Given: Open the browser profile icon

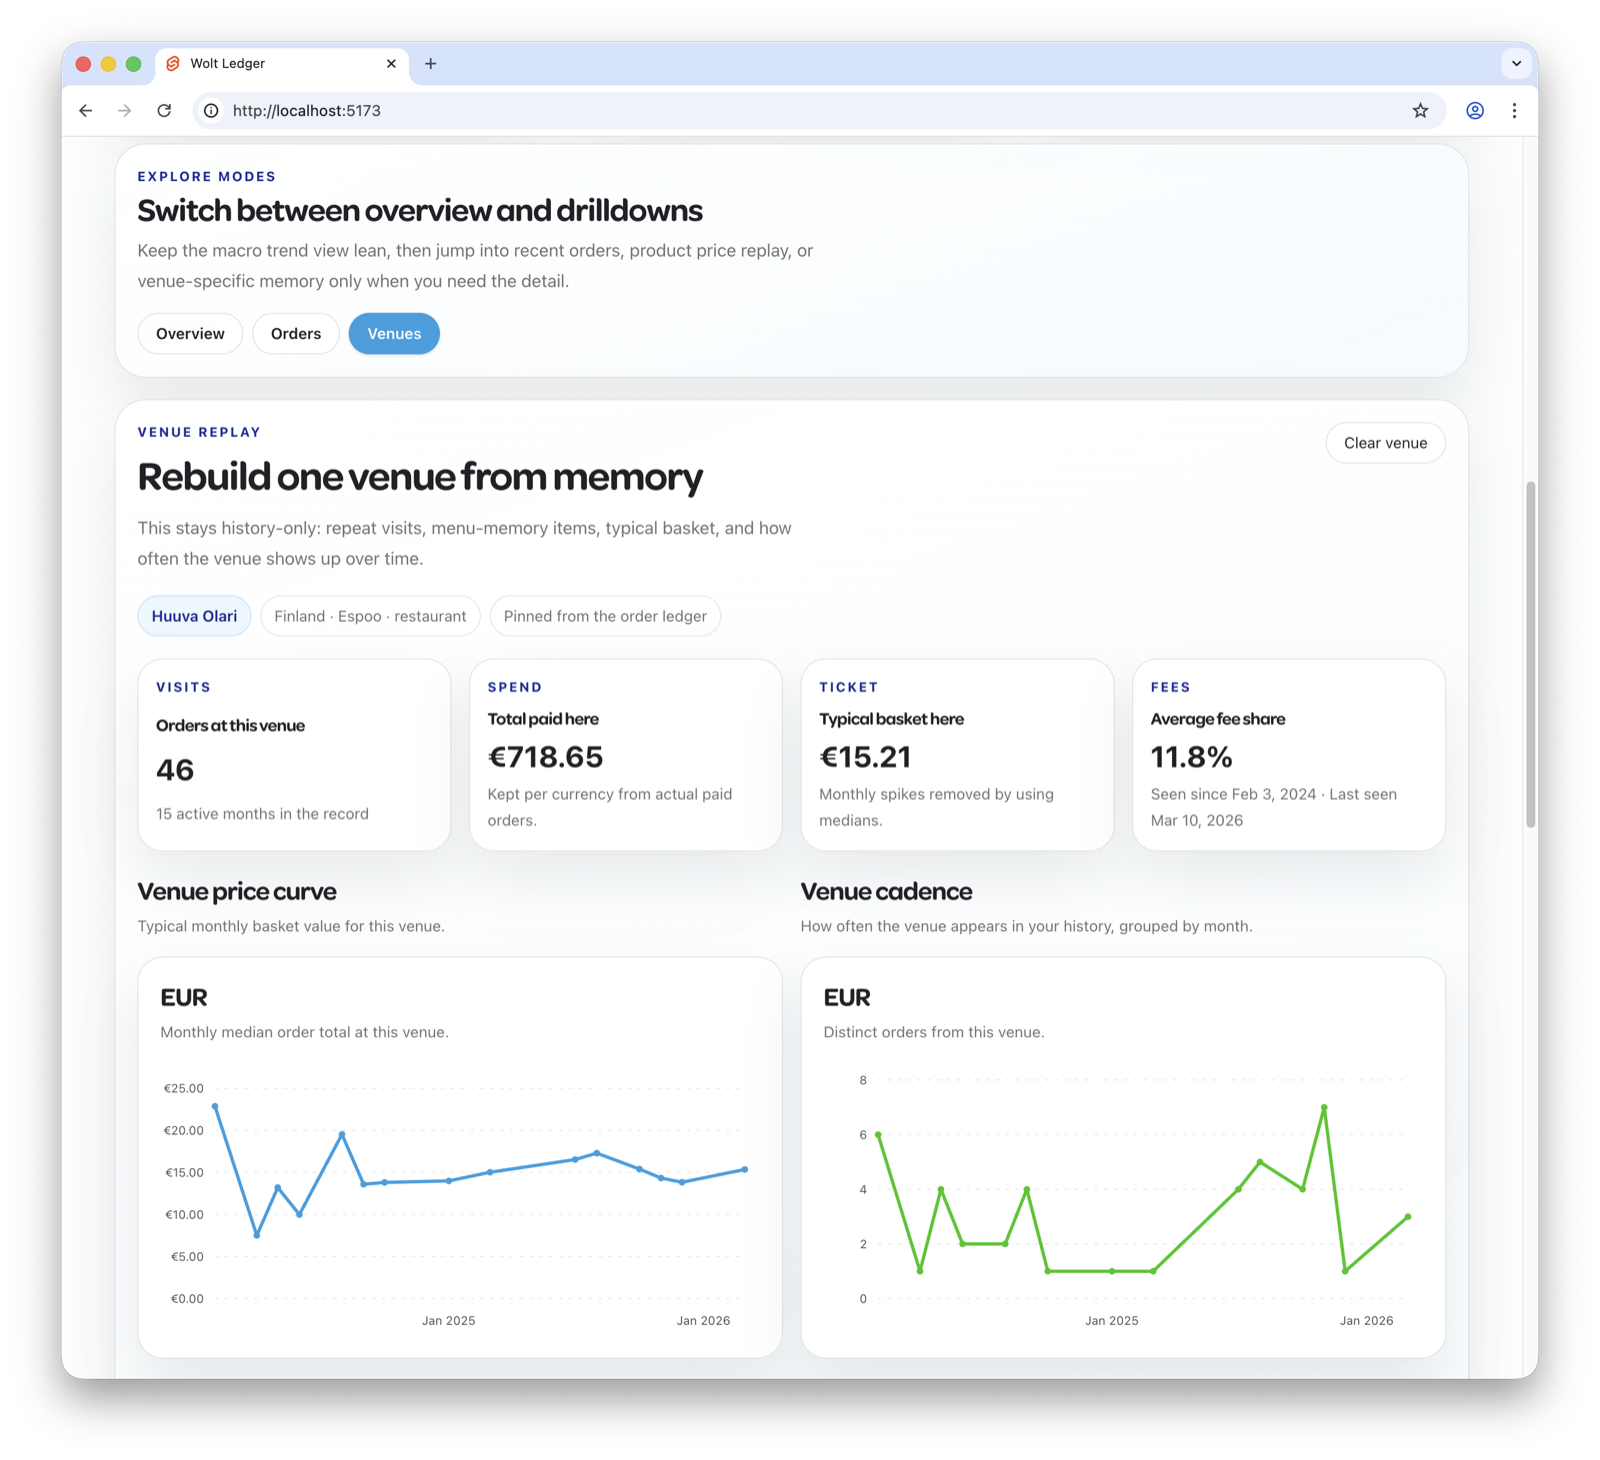Looking at the screenshot, I should (x=1475, y=111).
